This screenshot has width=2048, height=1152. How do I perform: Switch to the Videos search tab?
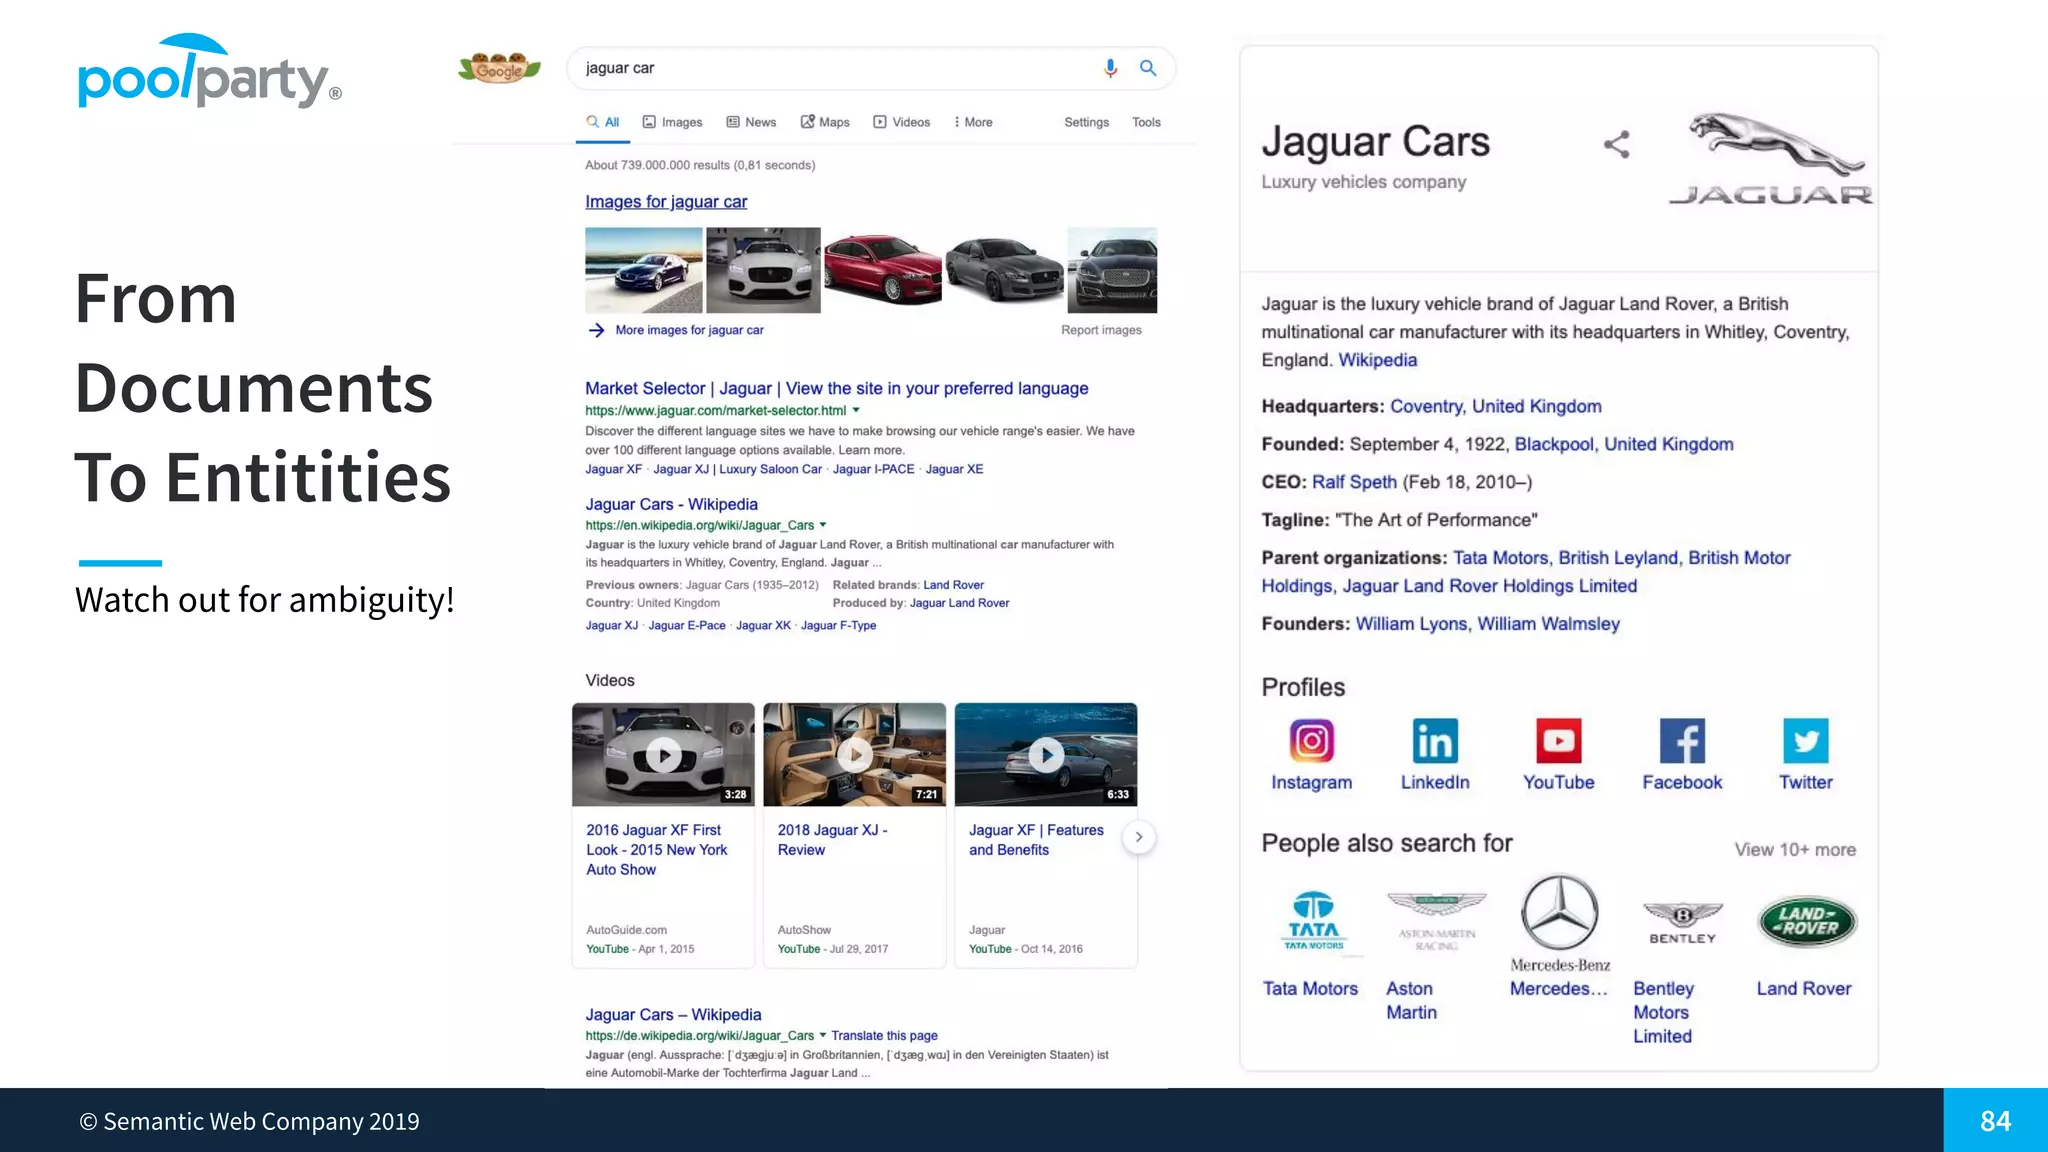coord(901,122)
